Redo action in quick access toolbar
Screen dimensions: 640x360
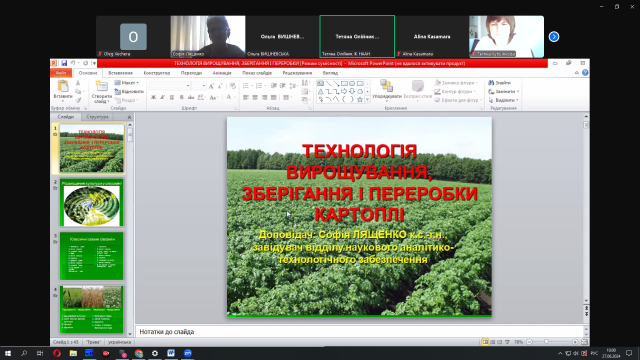[85, 63]
